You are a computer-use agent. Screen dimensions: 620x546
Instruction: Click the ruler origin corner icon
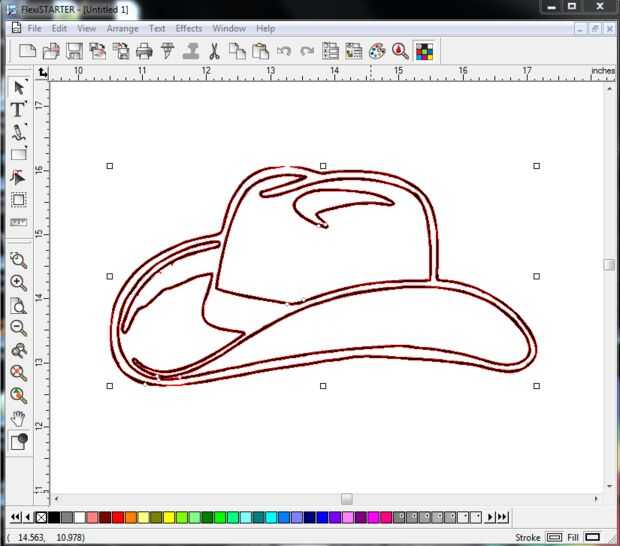(42, 73)
